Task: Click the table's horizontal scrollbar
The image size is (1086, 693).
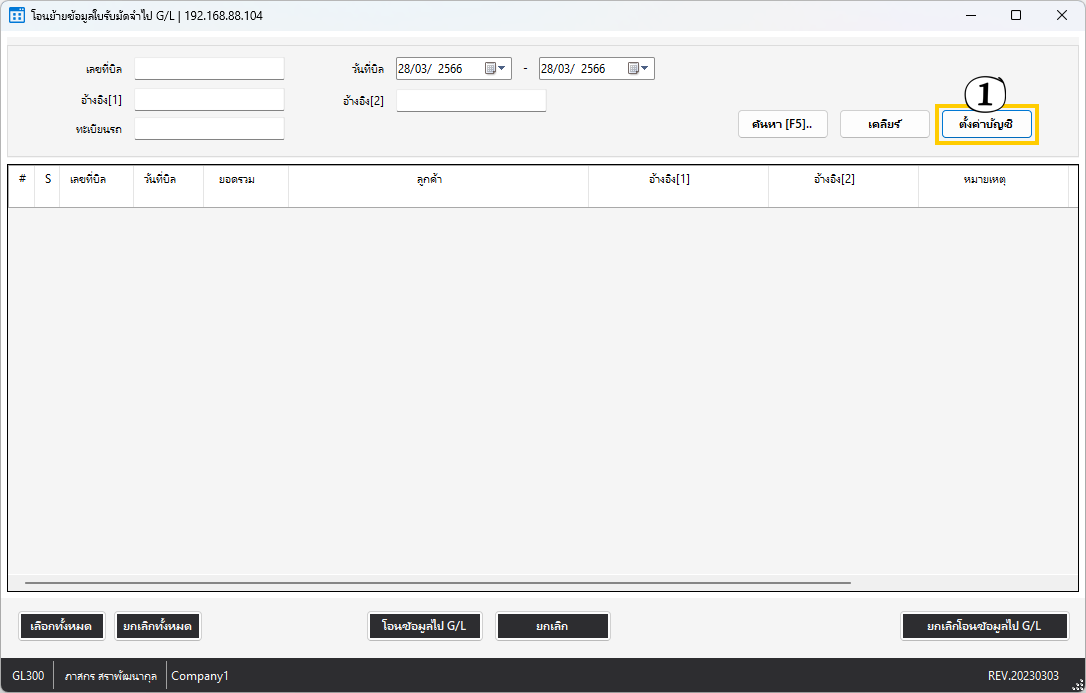Action: (437, 582)
